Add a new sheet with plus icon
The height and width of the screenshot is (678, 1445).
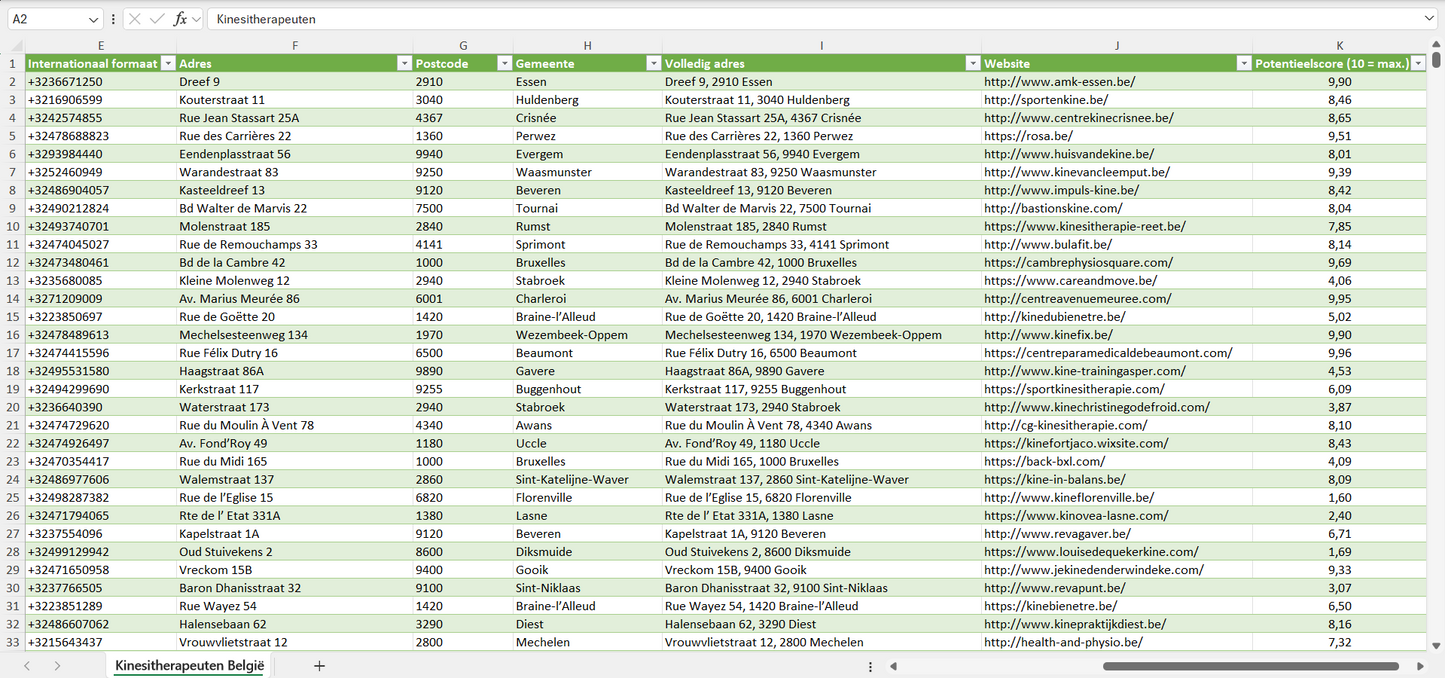[320, 666]
